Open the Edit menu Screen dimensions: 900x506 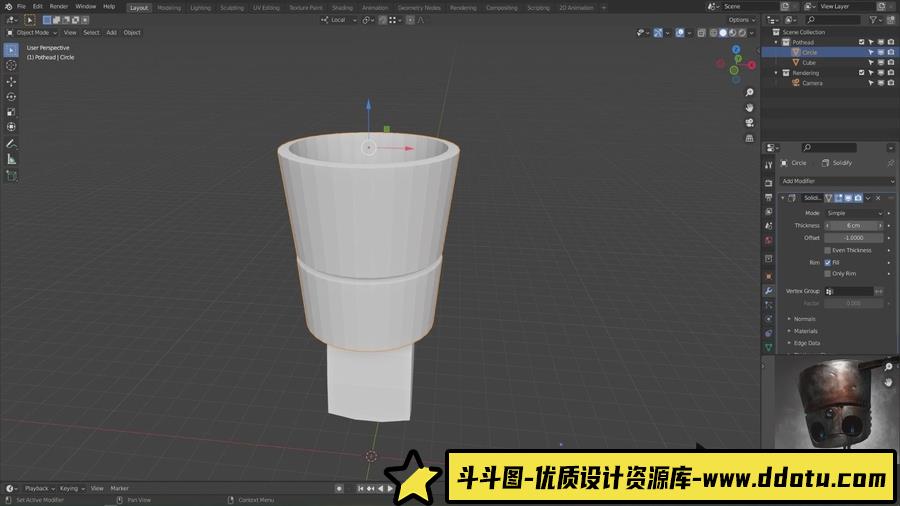pos(37,6)
